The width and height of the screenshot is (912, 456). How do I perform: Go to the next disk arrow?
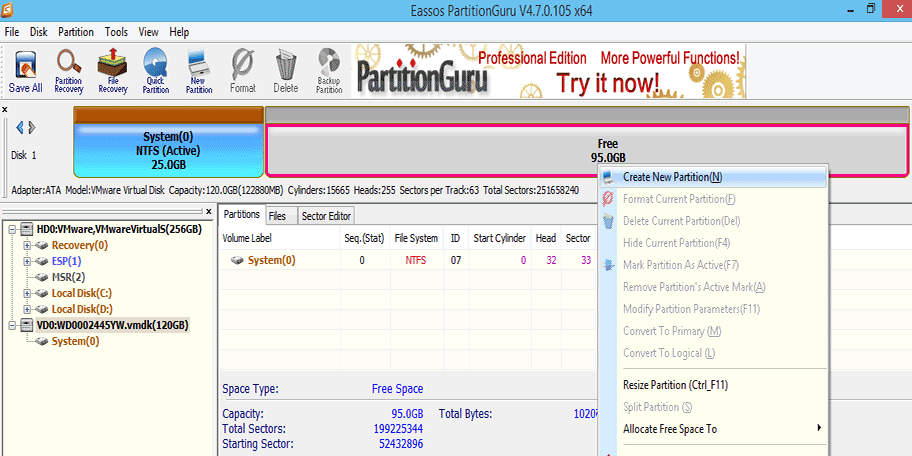coord(32,127)
